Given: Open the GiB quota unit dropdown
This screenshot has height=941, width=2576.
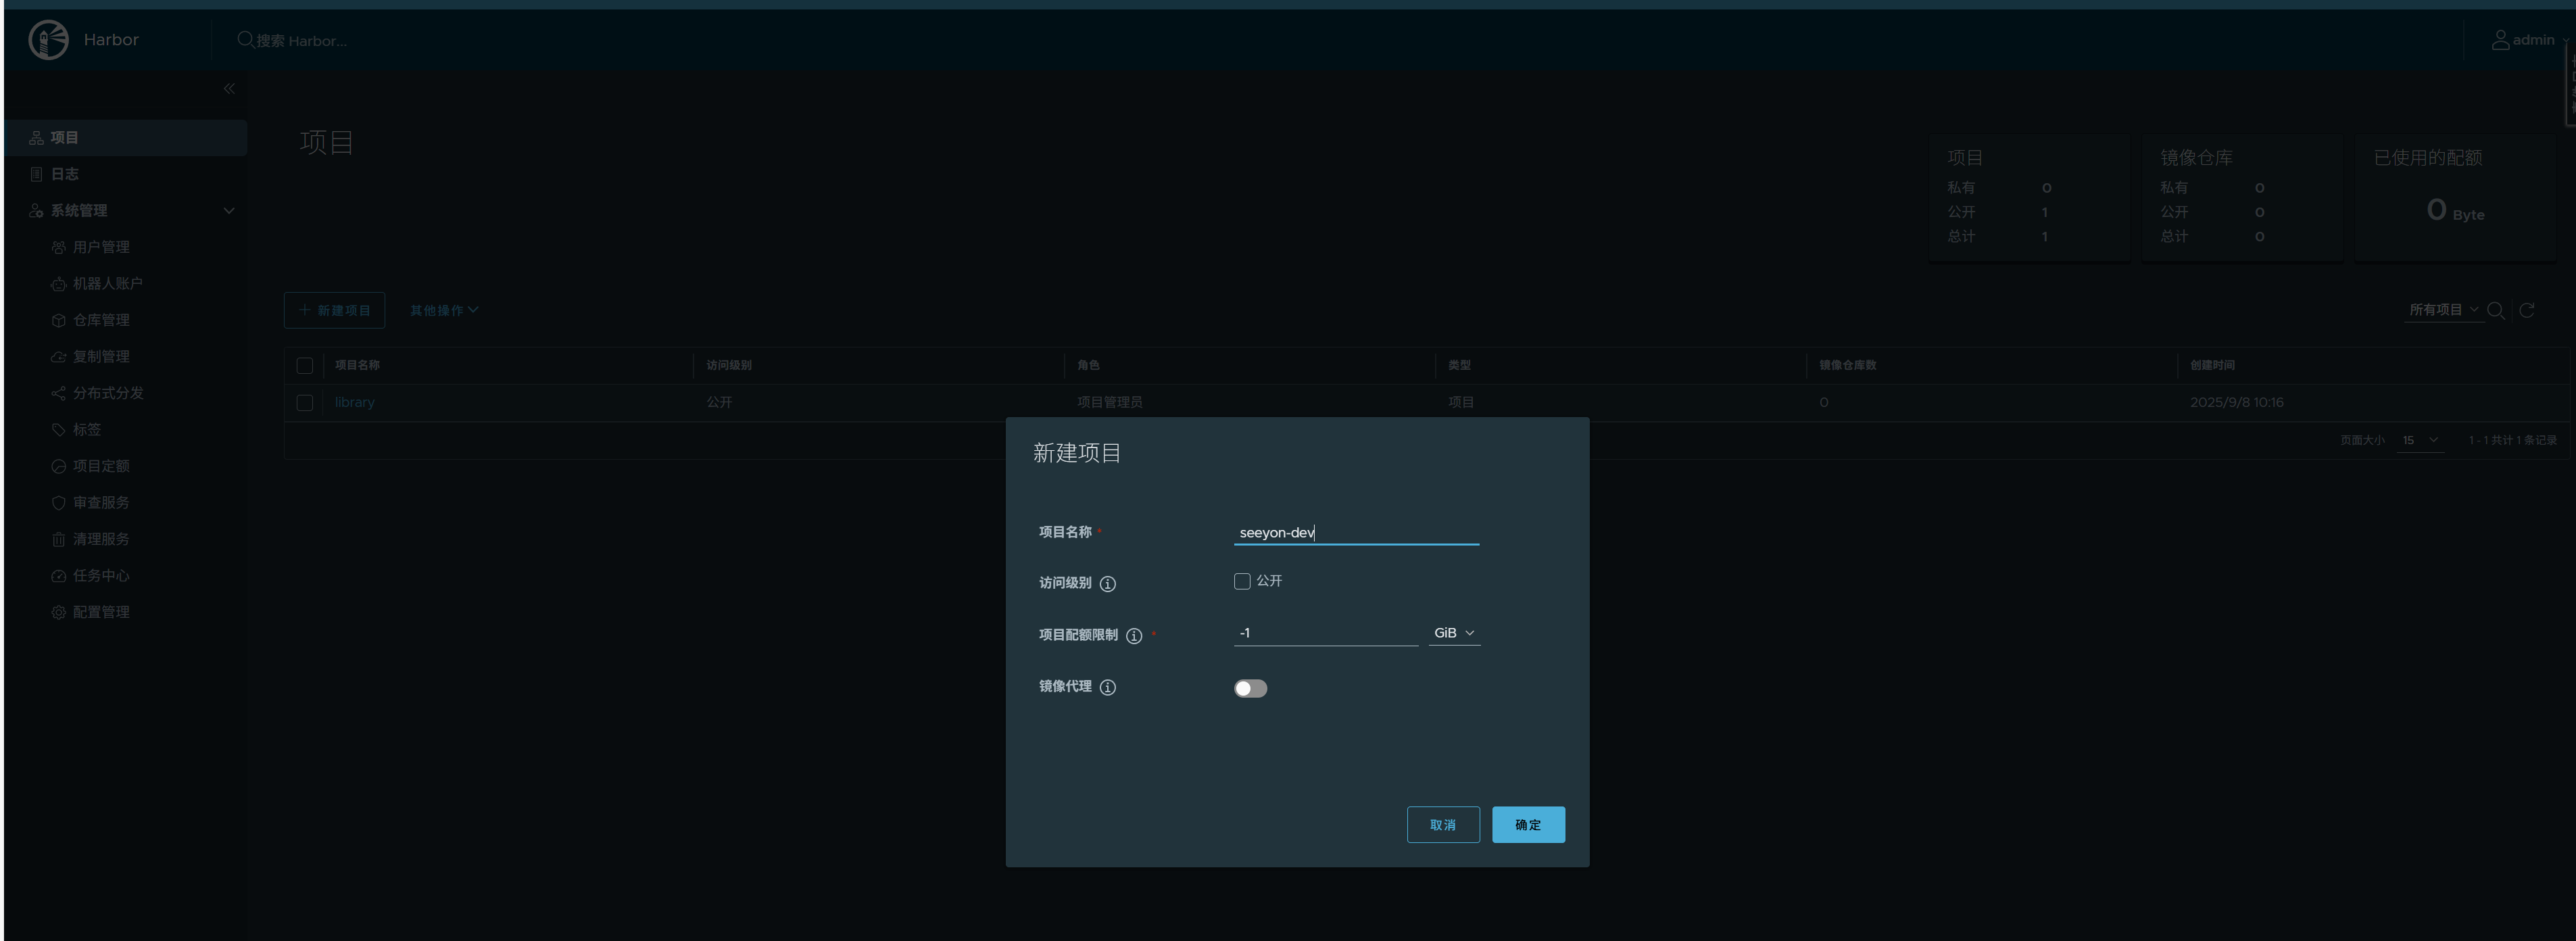Looking at the screenshot, I should coord(1453,633).
